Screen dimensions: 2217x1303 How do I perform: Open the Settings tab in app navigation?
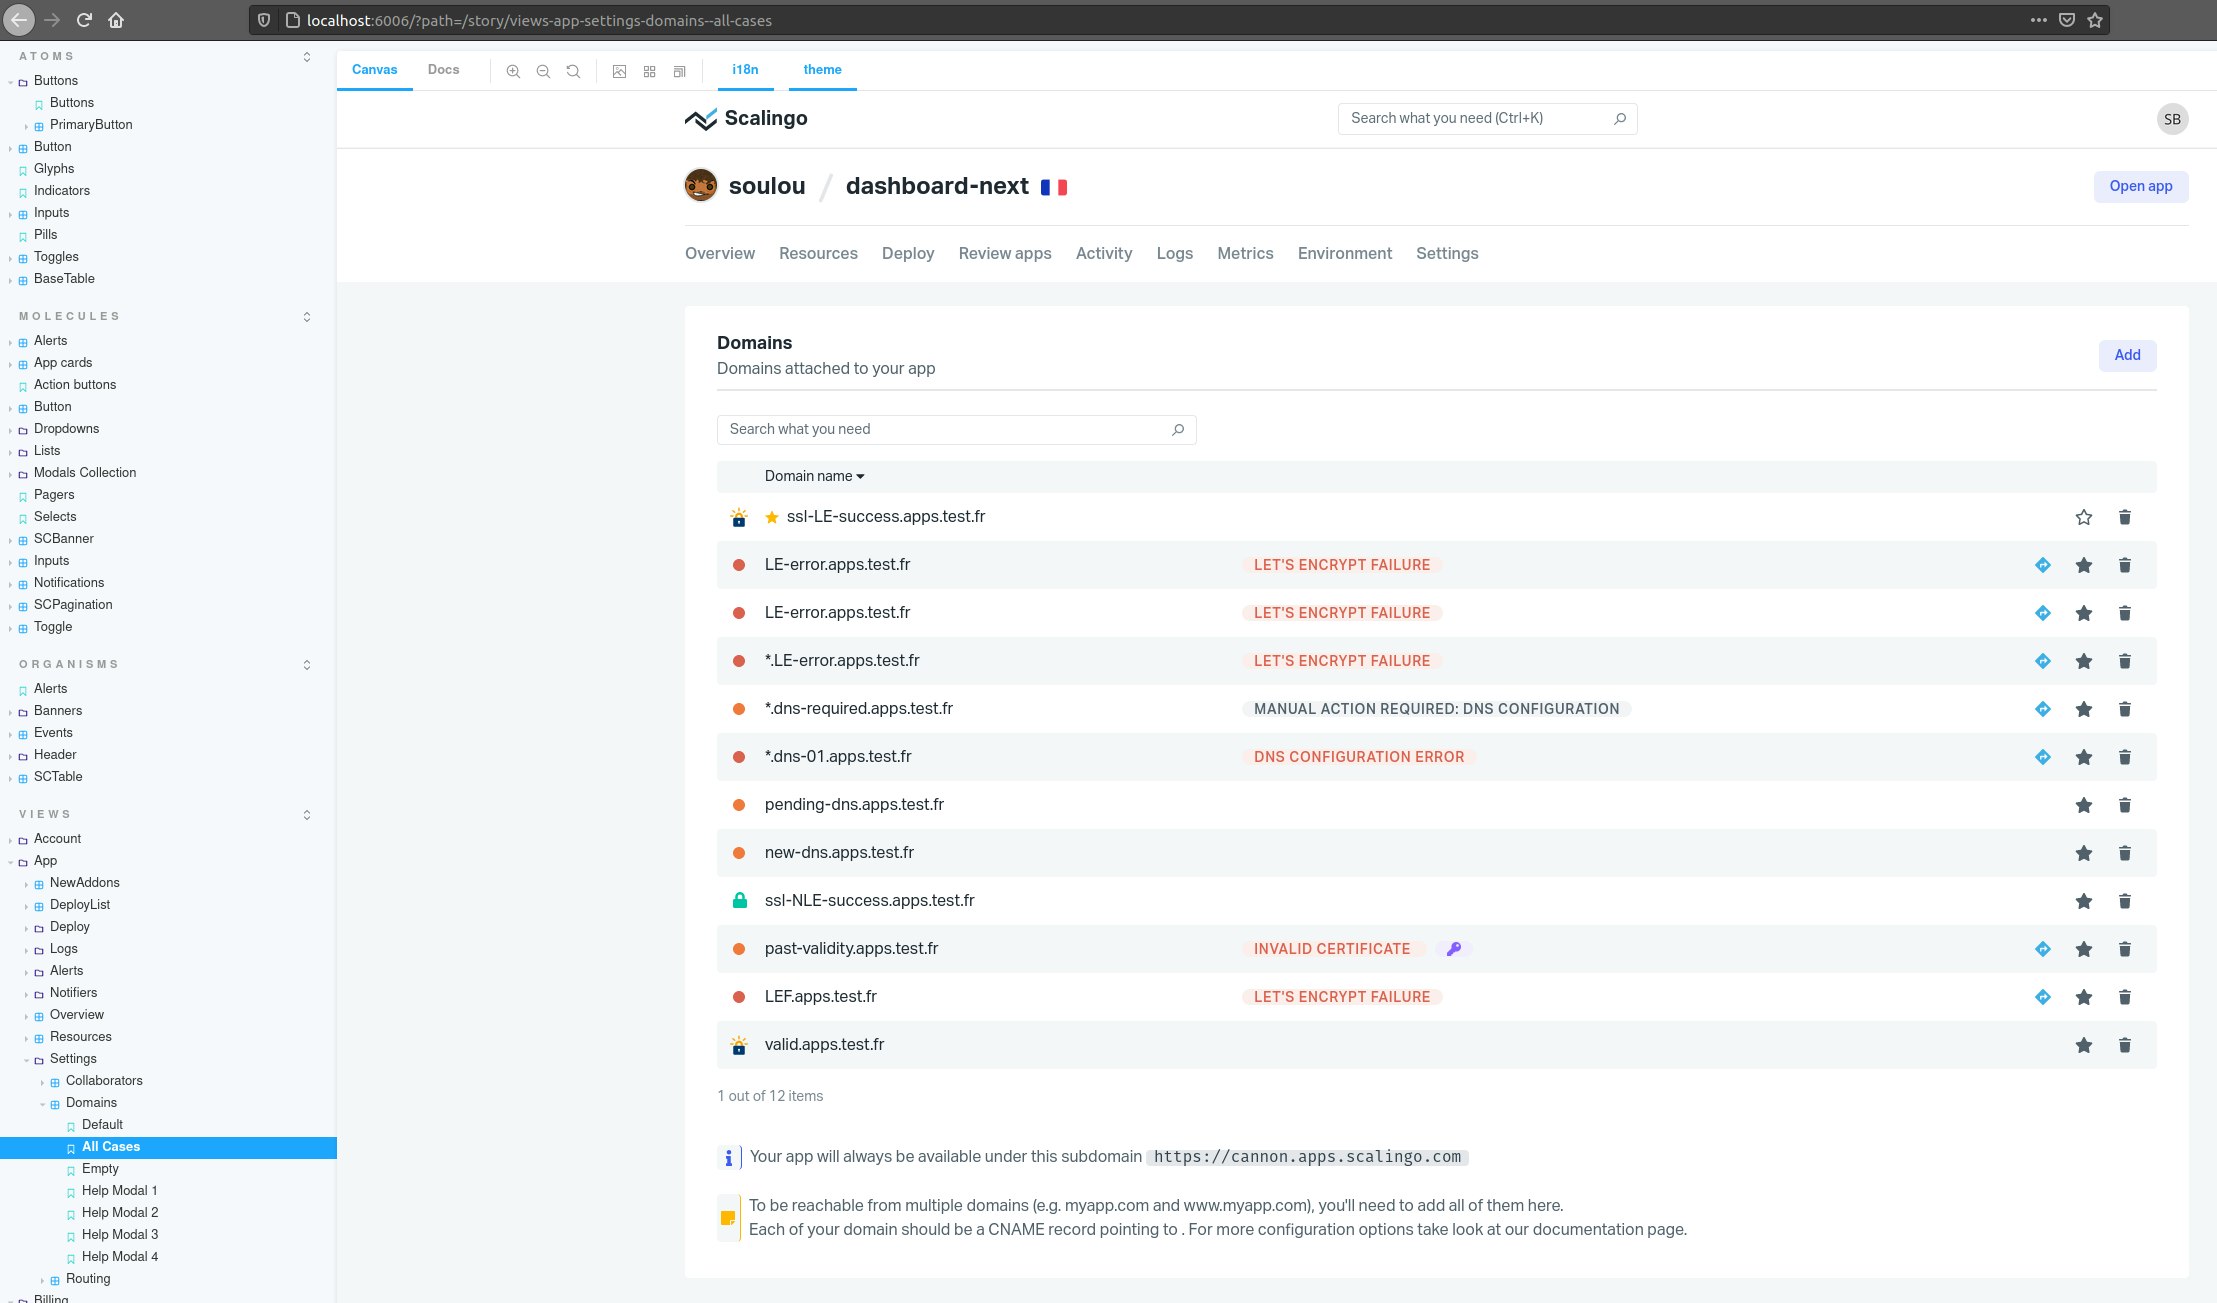[1446, 253]
